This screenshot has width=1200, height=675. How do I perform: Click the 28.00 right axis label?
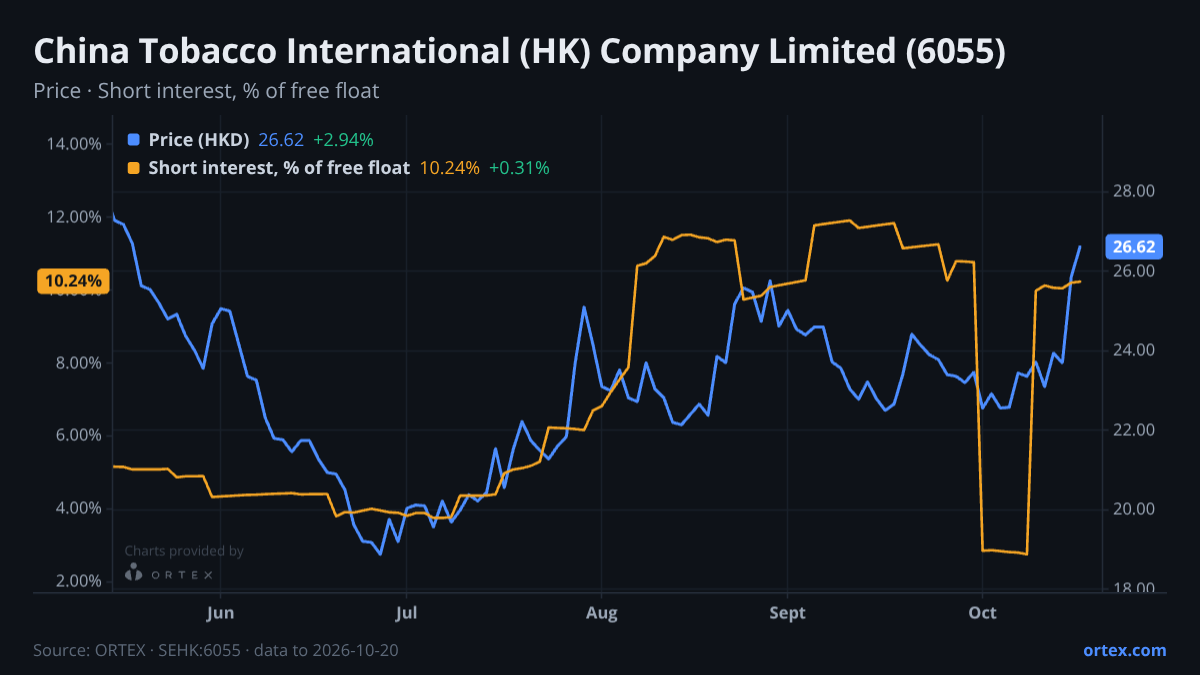(1133, 191)
